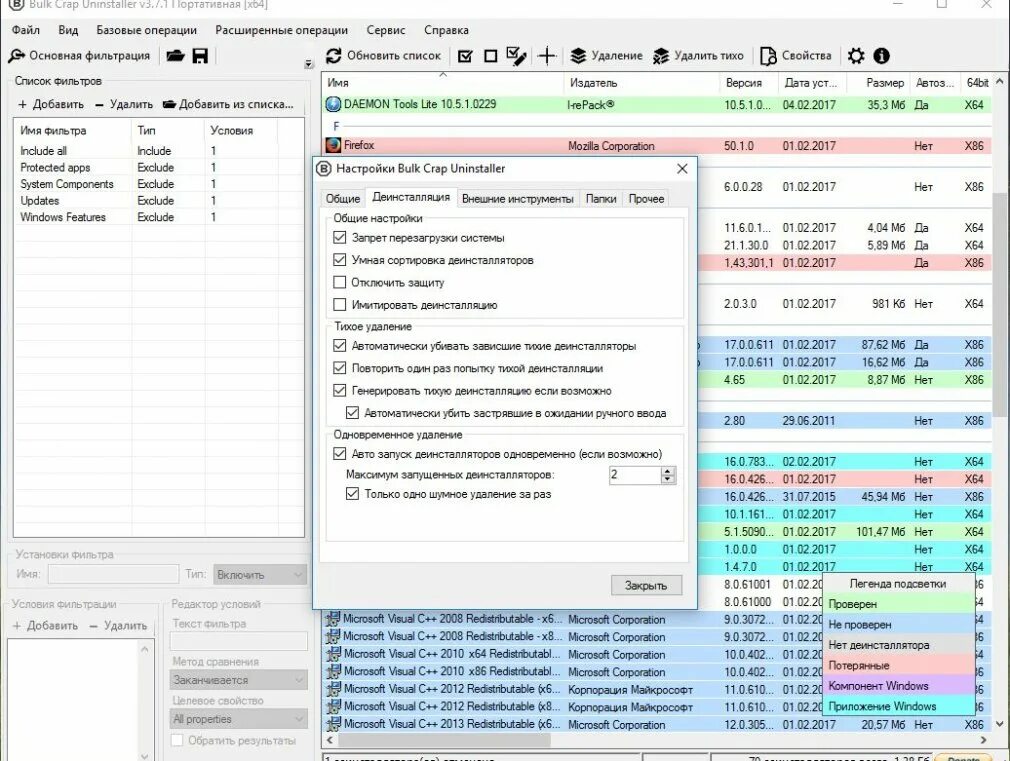Open the Вид menu
Viewport: 1010px width, 761px height.
coord(68,30)
